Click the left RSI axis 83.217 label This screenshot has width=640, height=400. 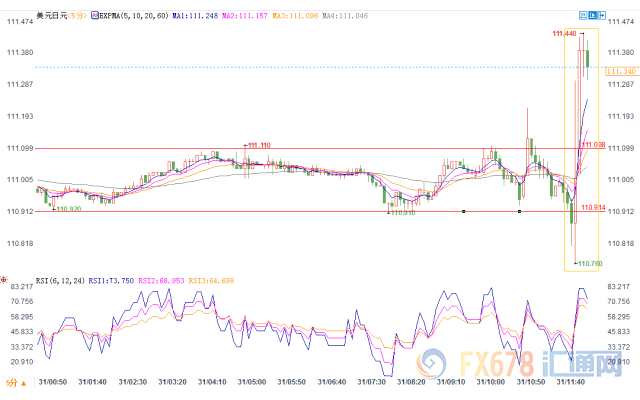coord(22,287)
